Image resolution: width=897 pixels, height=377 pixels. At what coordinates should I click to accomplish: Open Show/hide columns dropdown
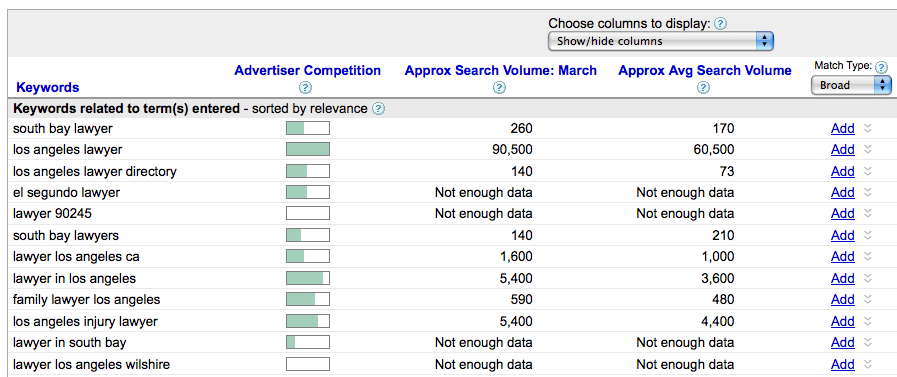coord(661,41)
